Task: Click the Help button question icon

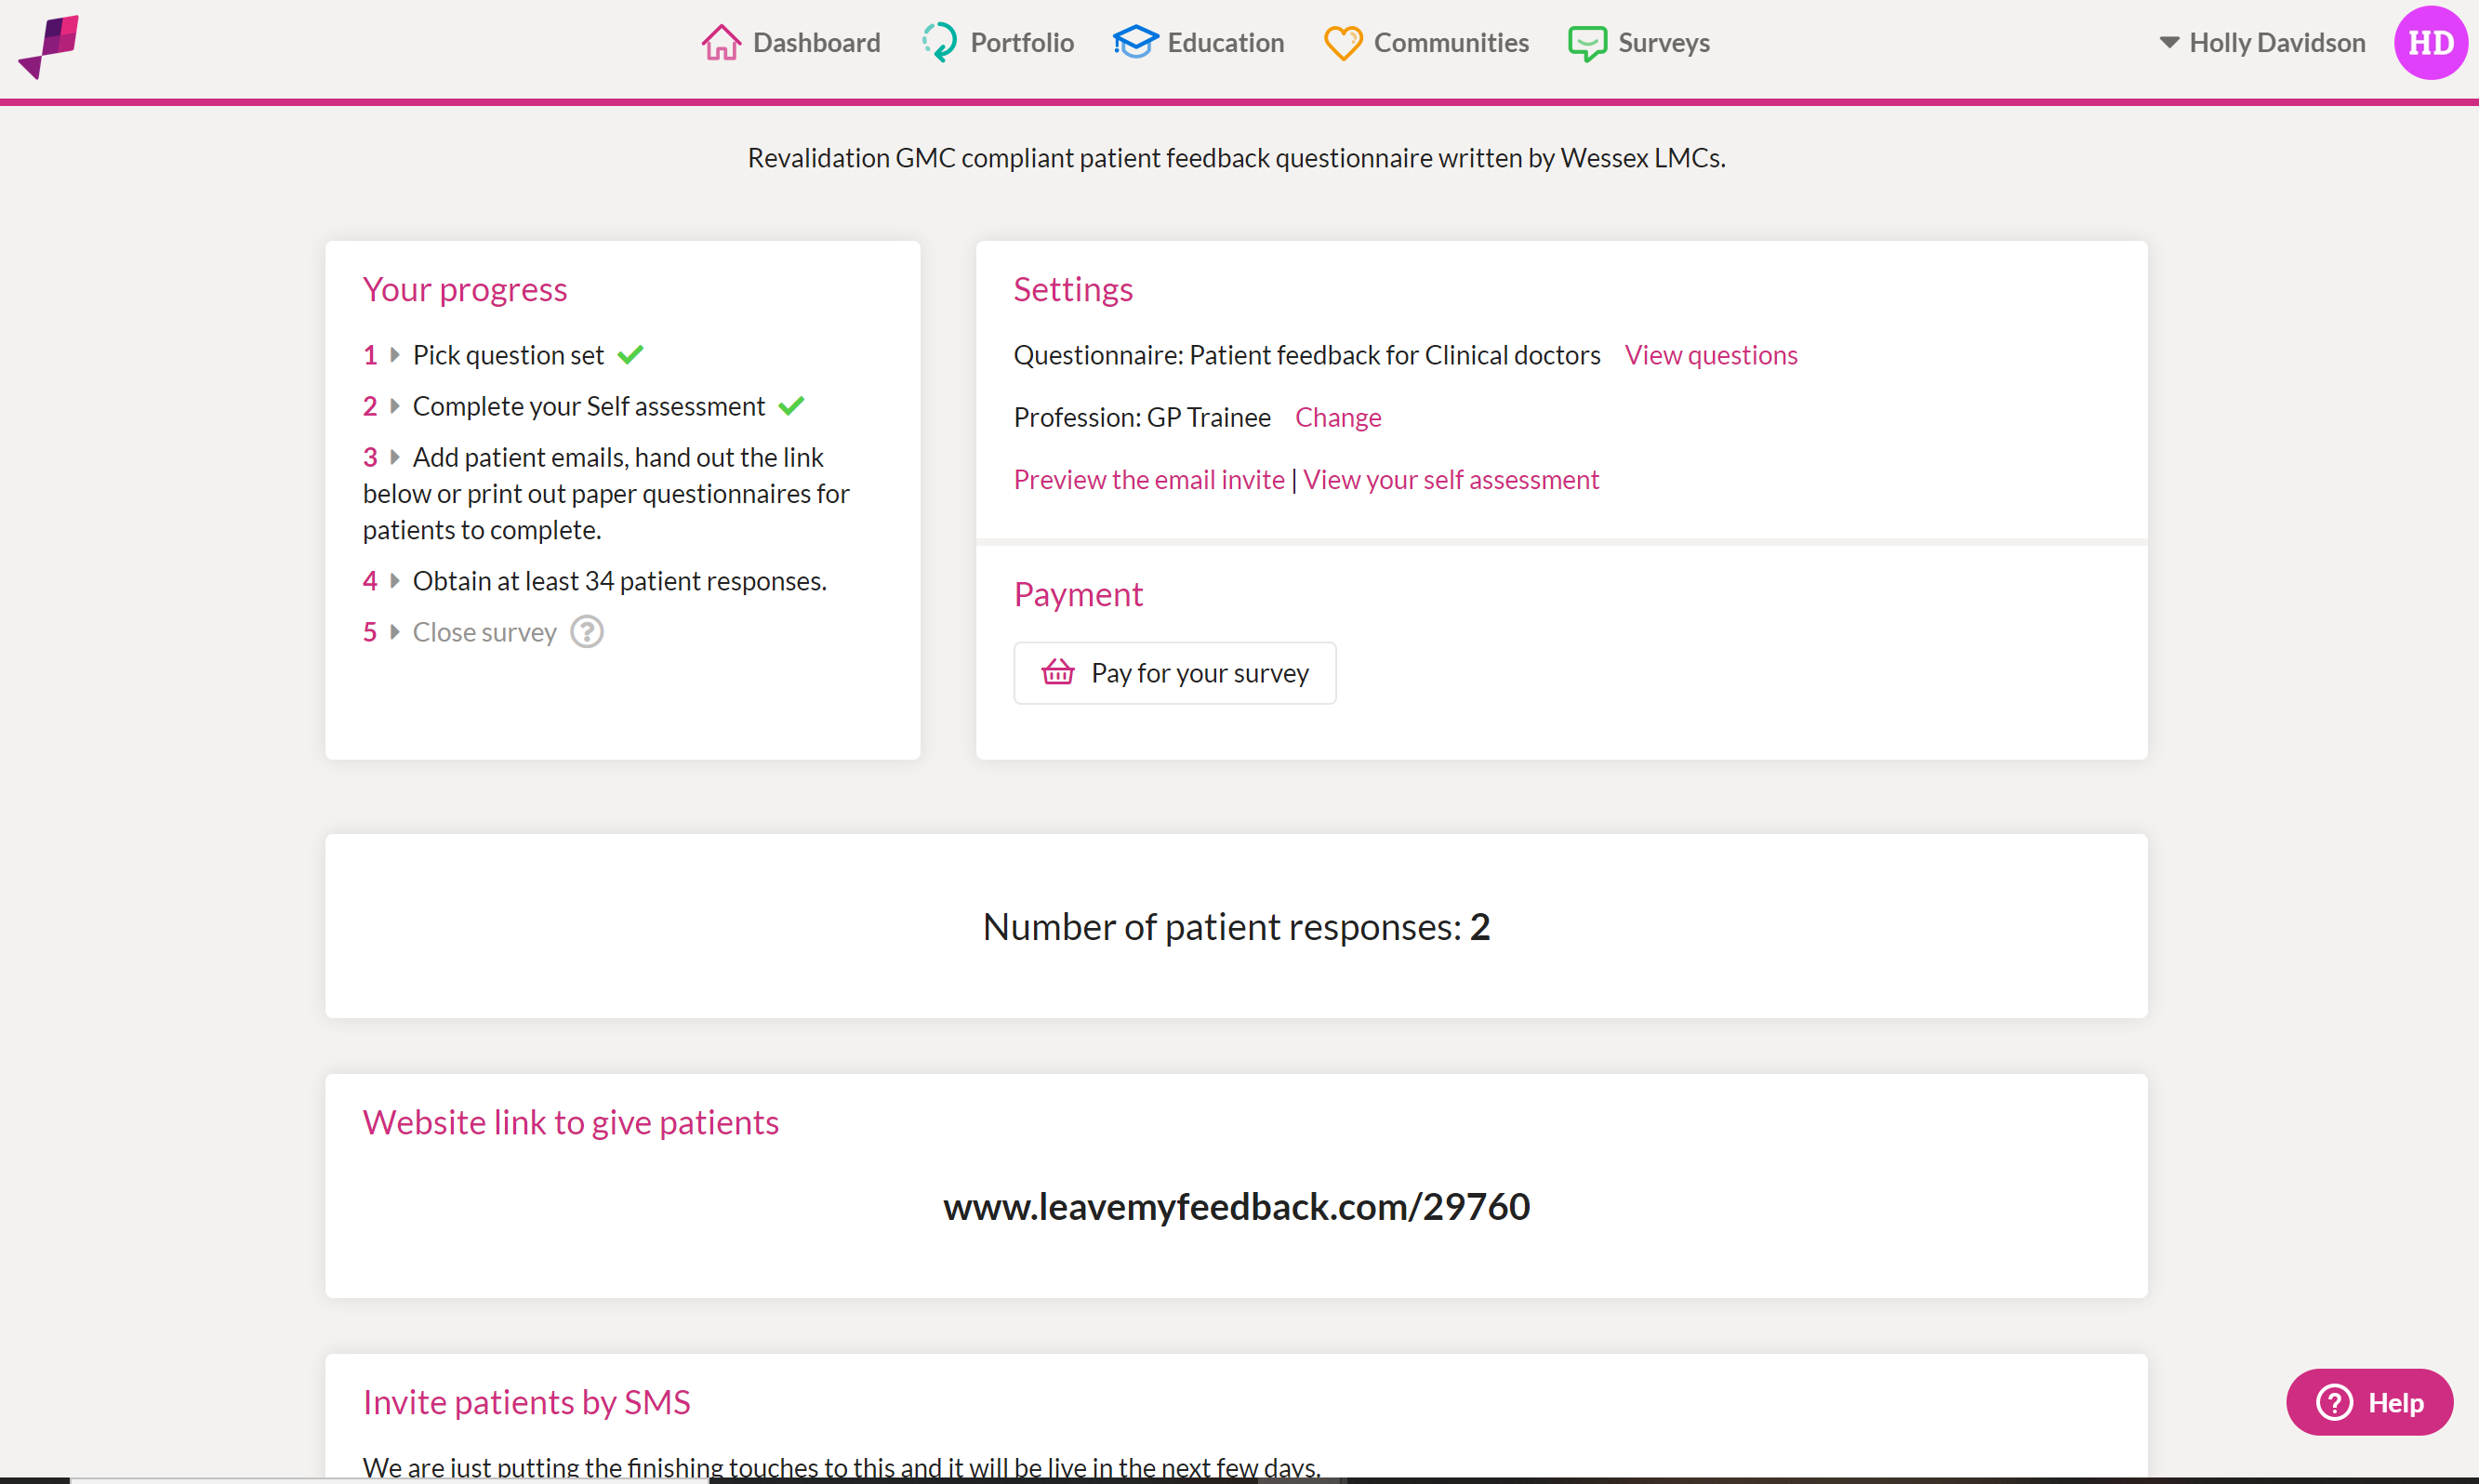Action: (2334, 1402)
